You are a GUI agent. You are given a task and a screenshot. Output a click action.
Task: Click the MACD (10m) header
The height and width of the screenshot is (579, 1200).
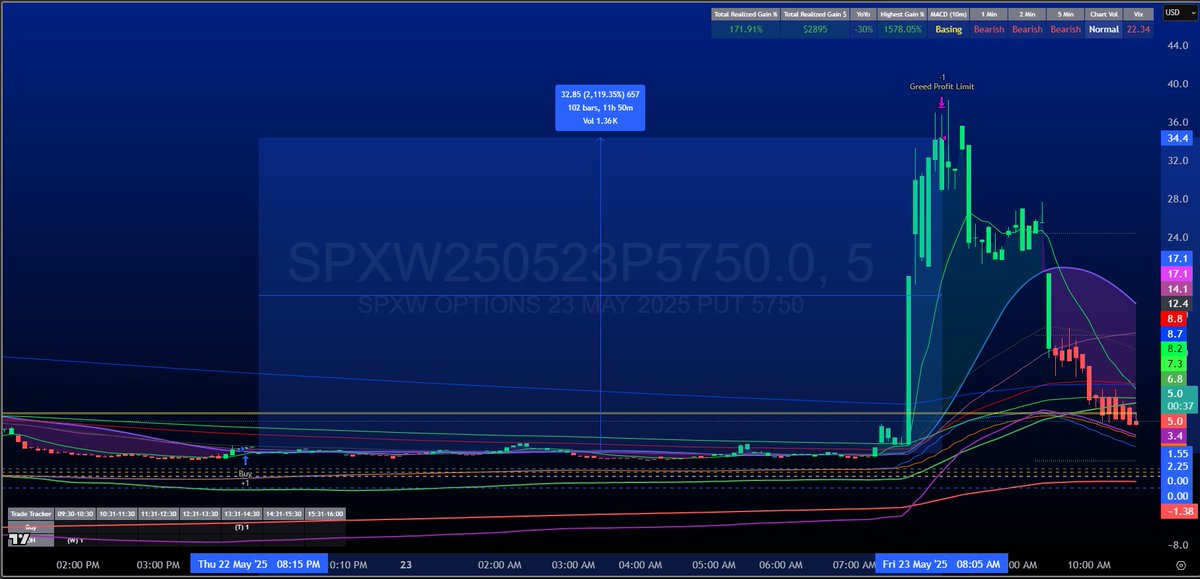(x=948, y=14)
